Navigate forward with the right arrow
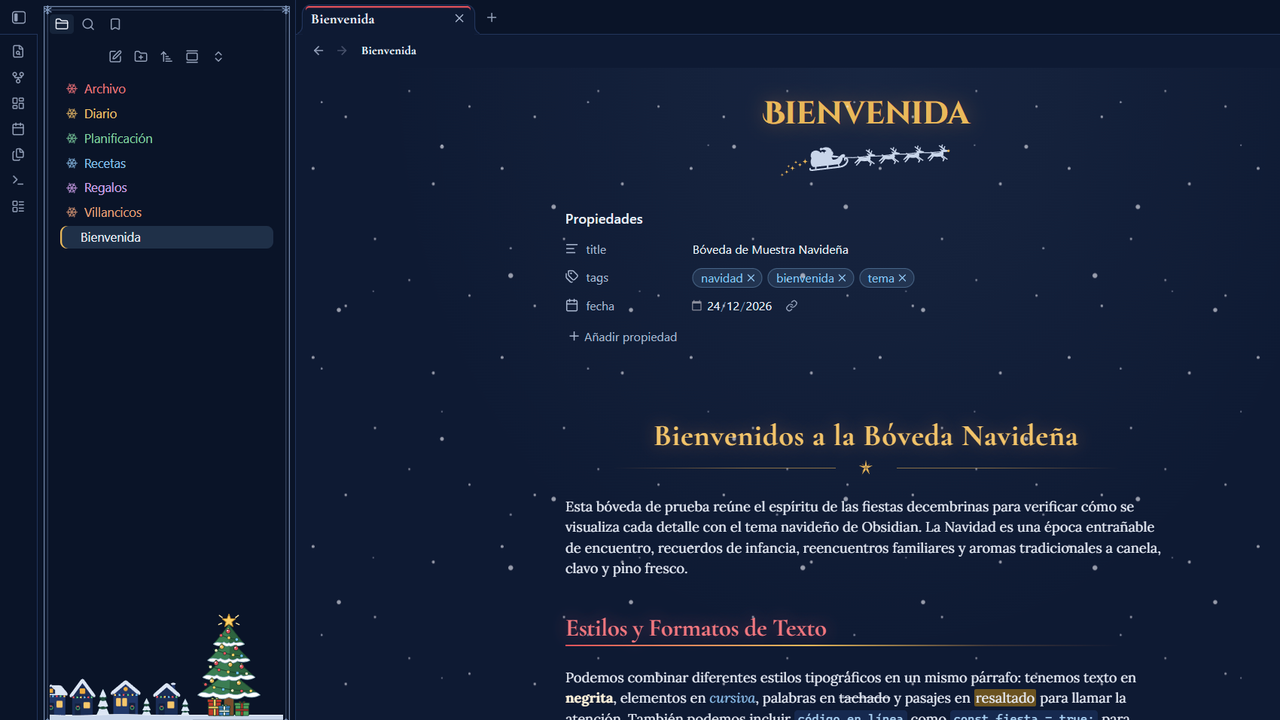1280x720 pixels. 342,50
